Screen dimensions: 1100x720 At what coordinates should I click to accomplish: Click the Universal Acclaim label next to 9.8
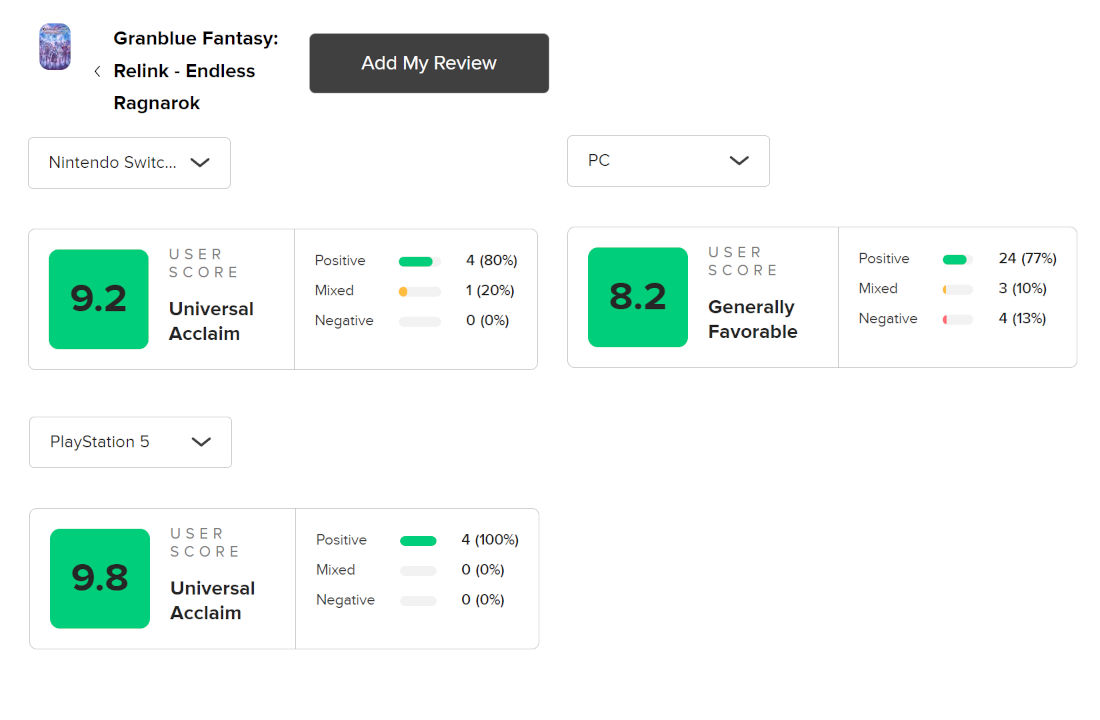point(213,601)
